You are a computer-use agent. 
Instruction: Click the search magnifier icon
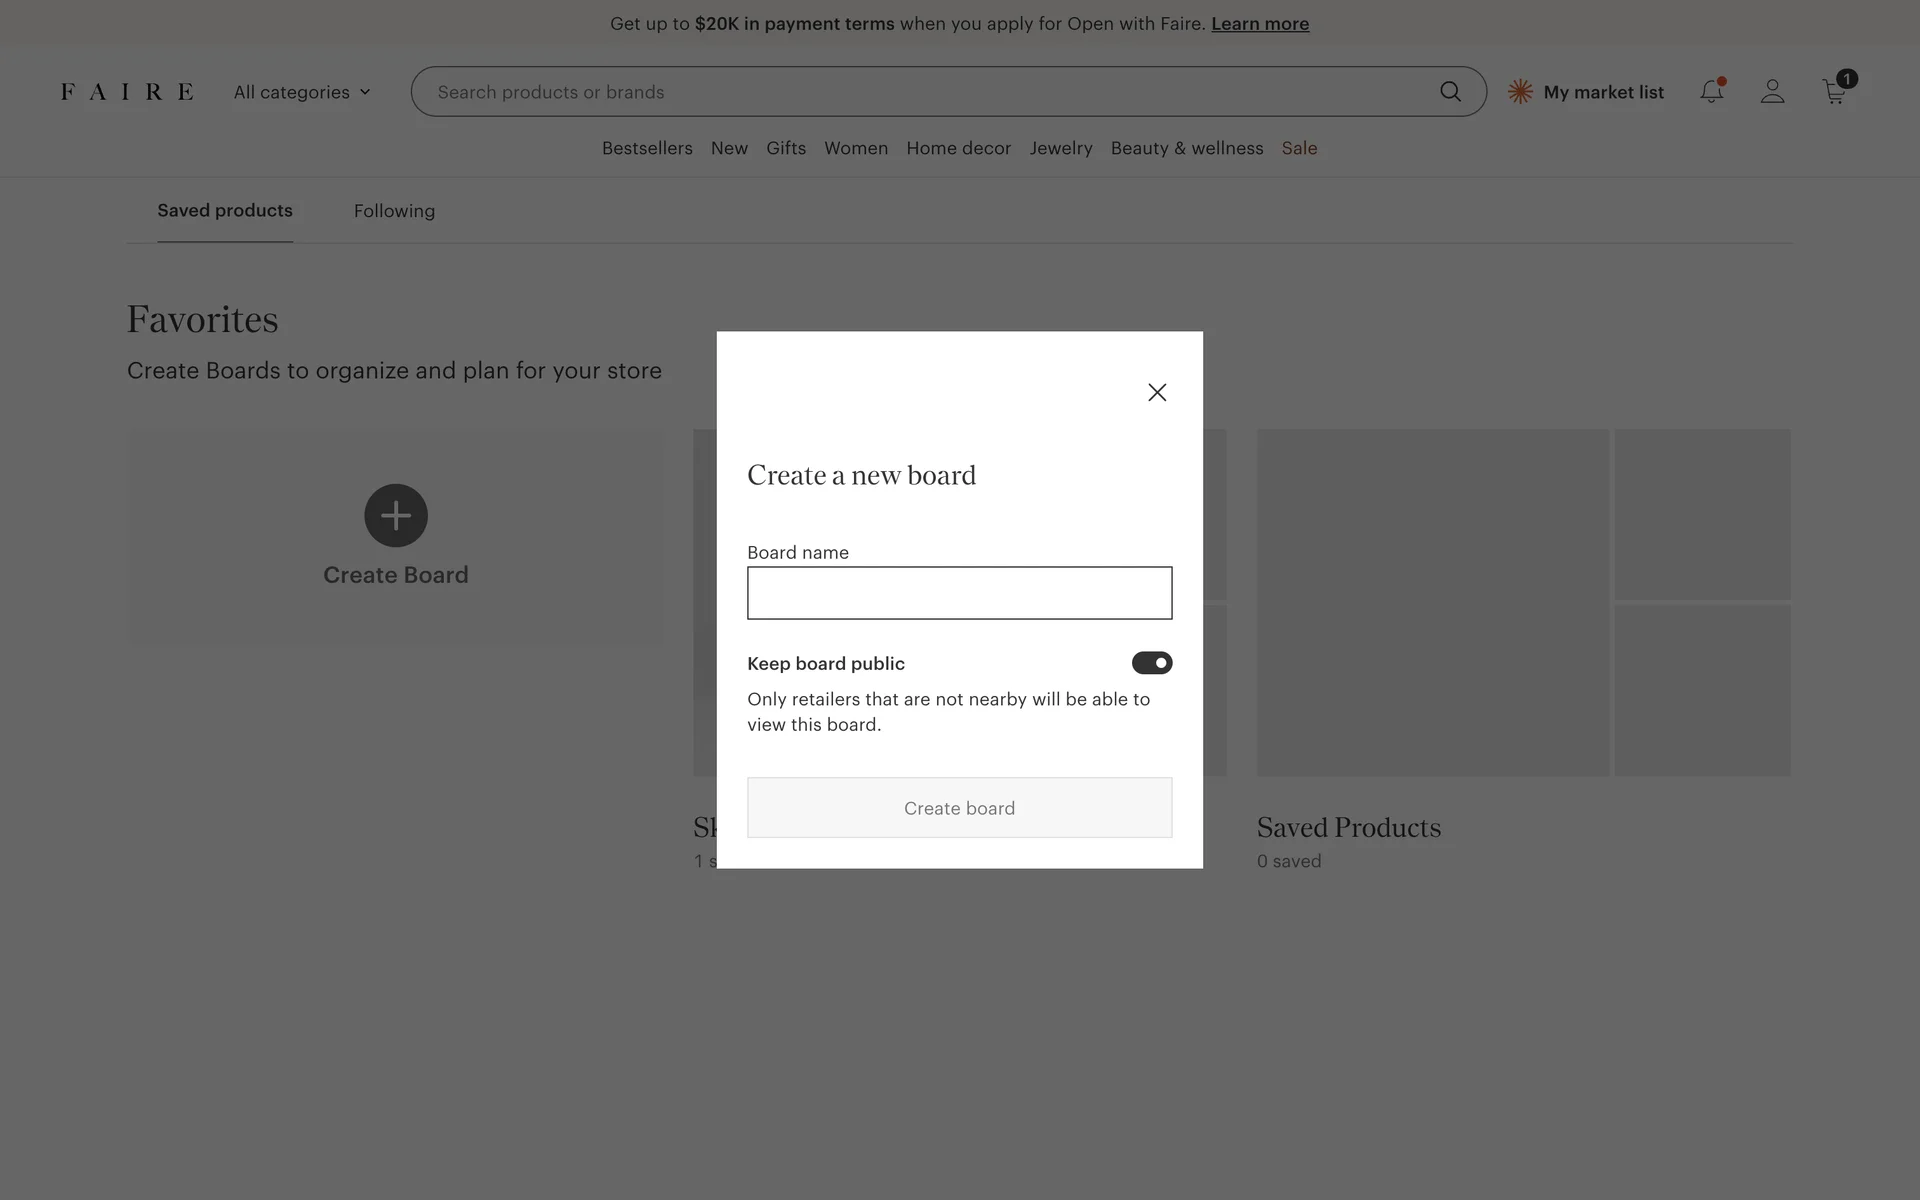(1450, 92)
